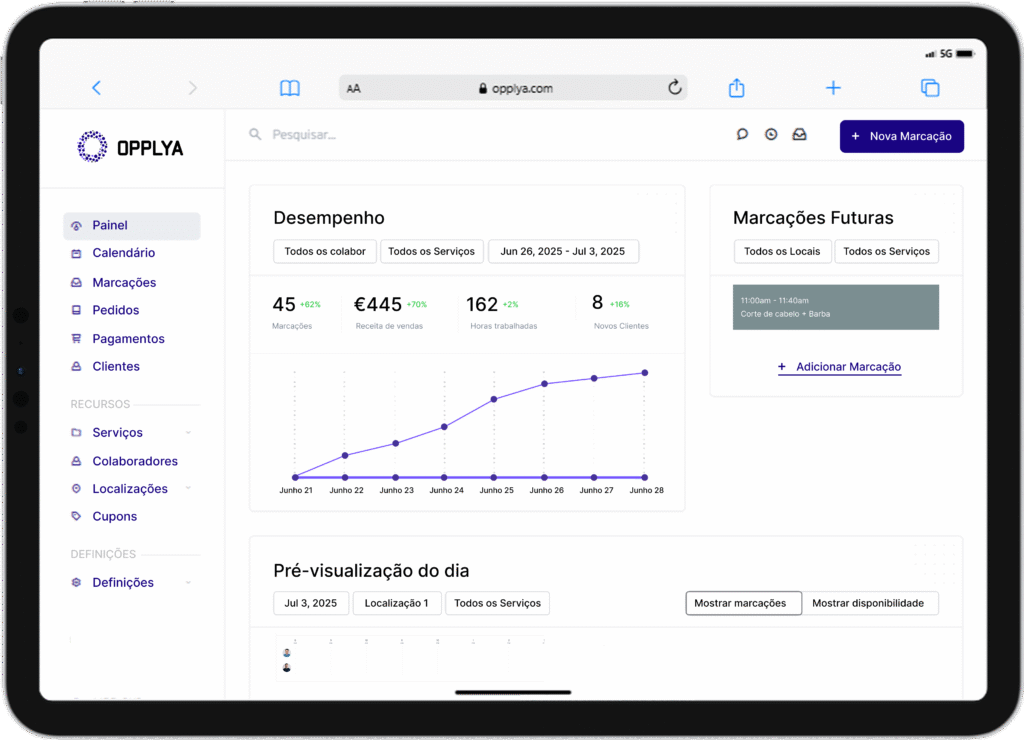Click the Safari back arrow
The height and width of the screenshot is (740, 1024).
pos(97,88)
